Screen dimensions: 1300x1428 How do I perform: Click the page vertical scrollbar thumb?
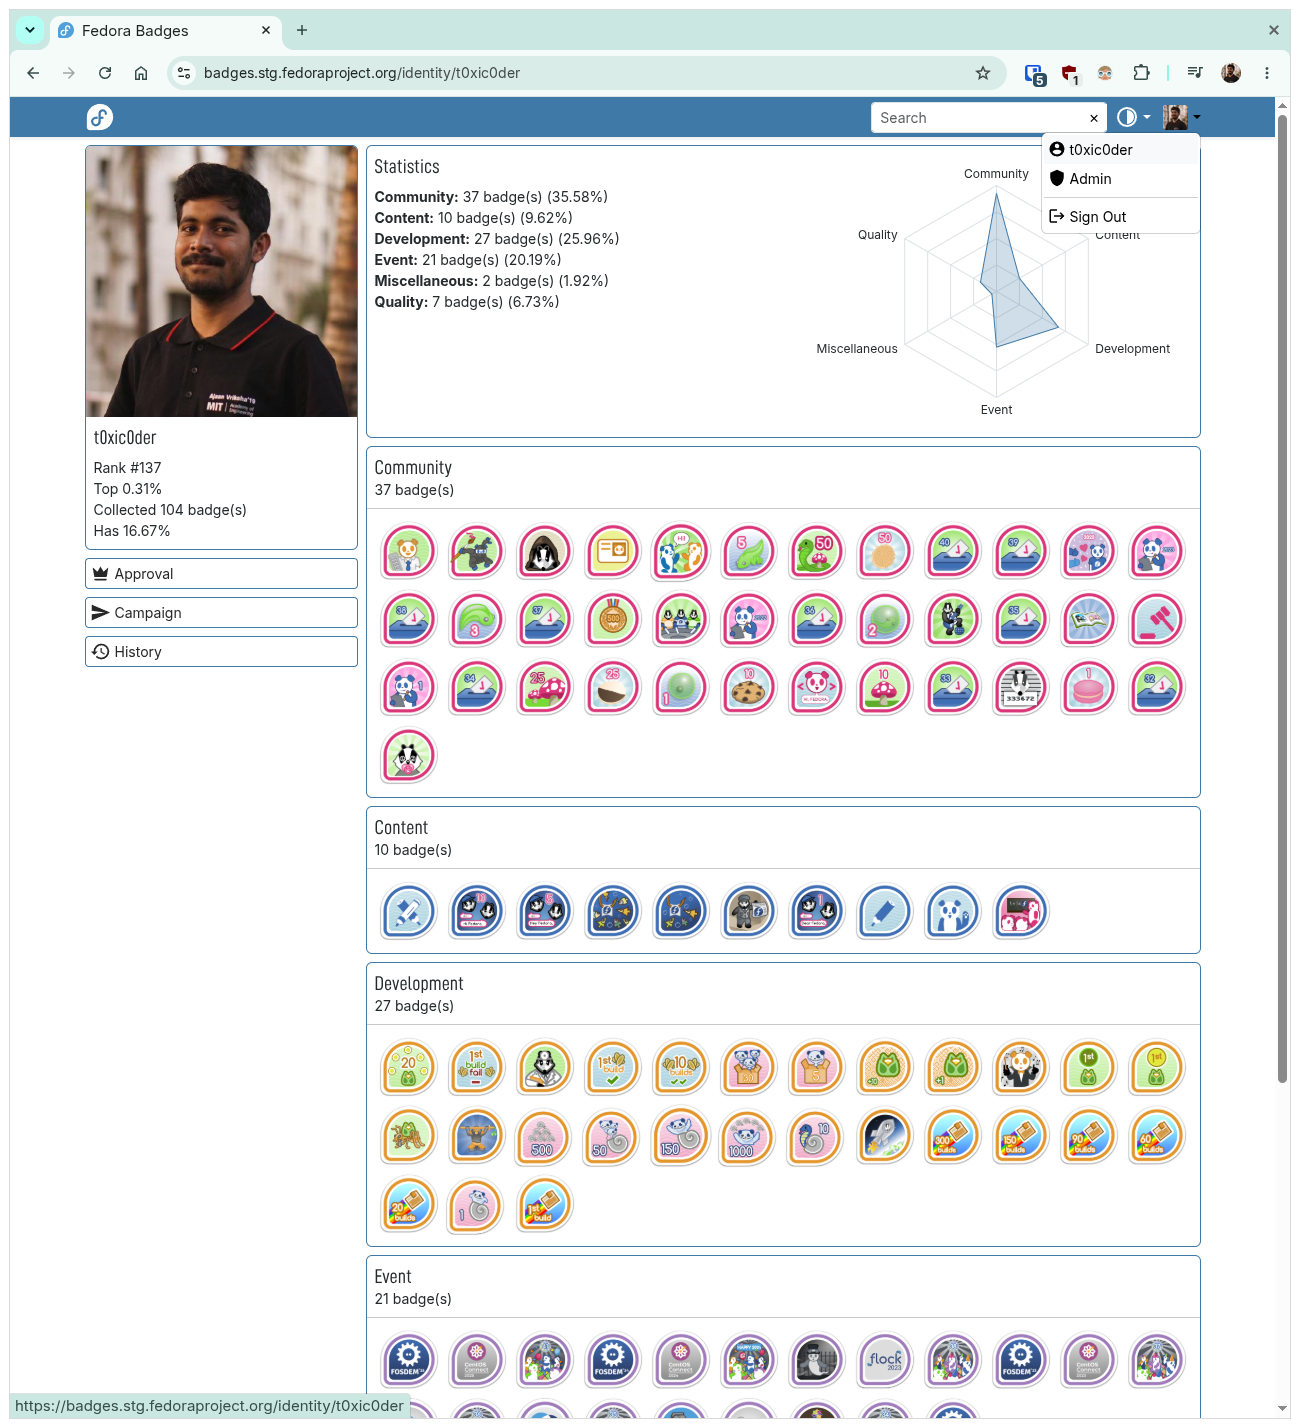tap(1283, 600)
